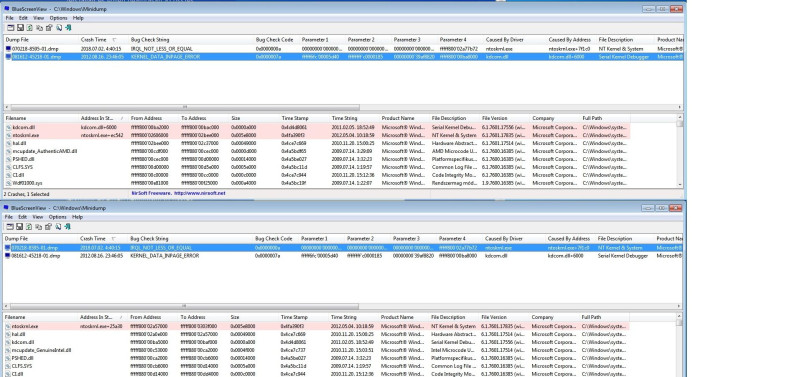Viewport: 800px width, 377px height.
Task: Sort by Crash Time column in upper window
Action: 104,39
